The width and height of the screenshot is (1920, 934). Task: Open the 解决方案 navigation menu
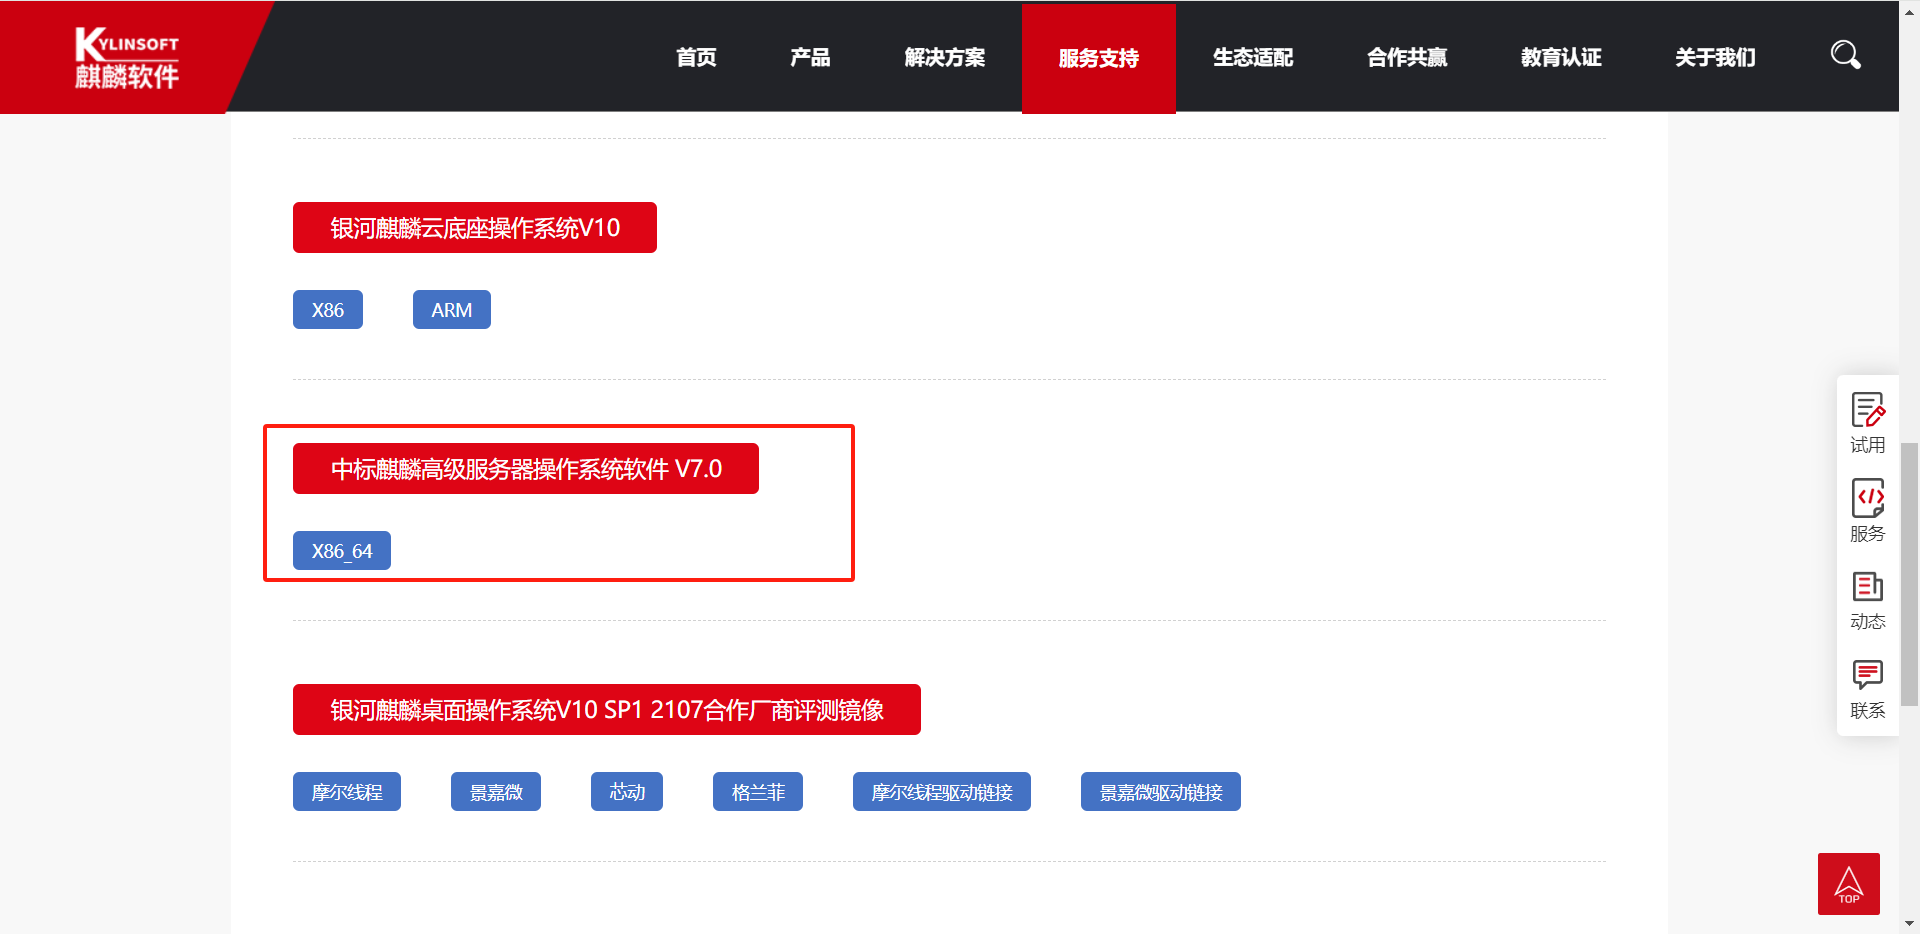945,58
